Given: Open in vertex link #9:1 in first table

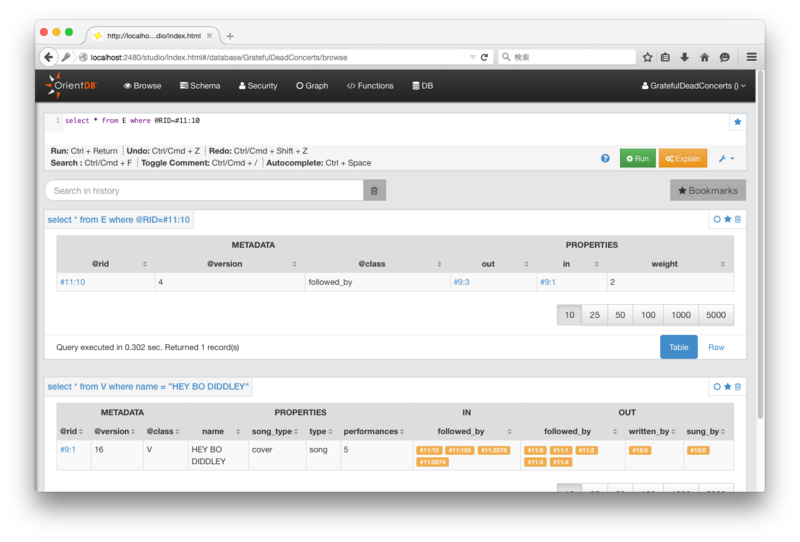Looking at the screenshot, I should click(x=547, y=282).
